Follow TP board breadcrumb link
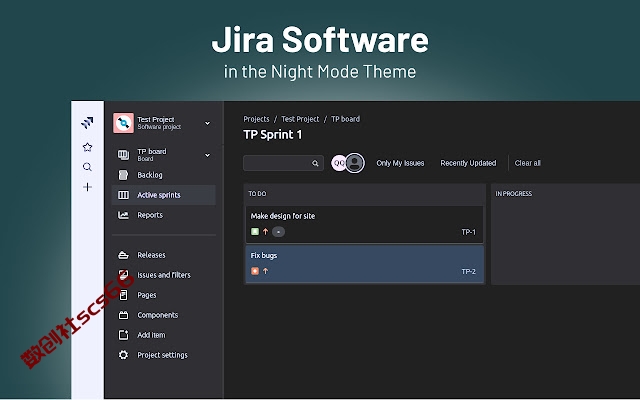The image size is (640, 400). [x=345, y=119]
